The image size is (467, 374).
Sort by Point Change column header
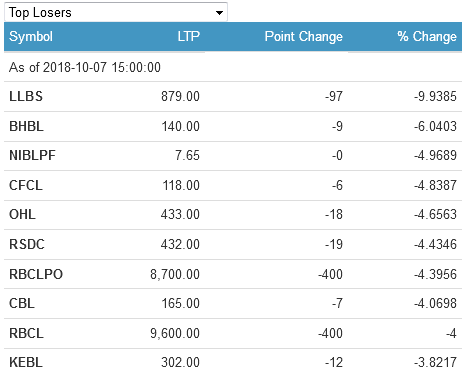[x=303, y=36]
